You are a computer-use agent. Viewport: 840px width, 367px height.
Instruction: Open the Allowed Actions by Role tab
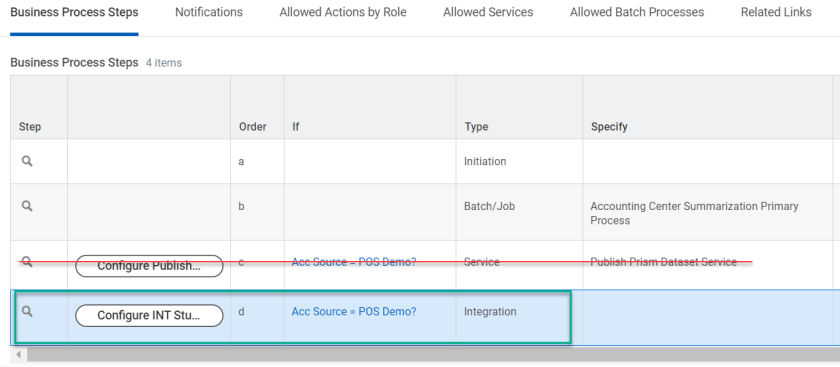343,12
